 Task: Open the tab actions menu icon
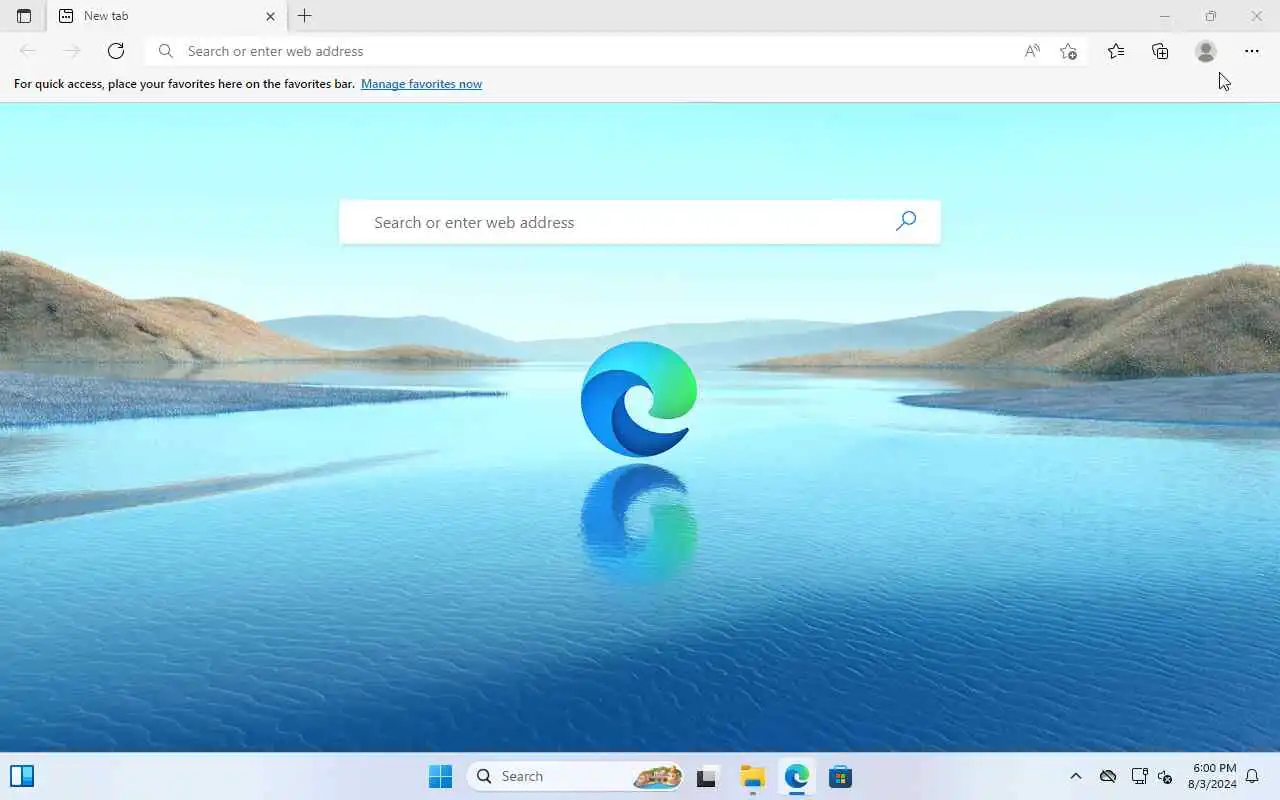[x=24, y=16]
